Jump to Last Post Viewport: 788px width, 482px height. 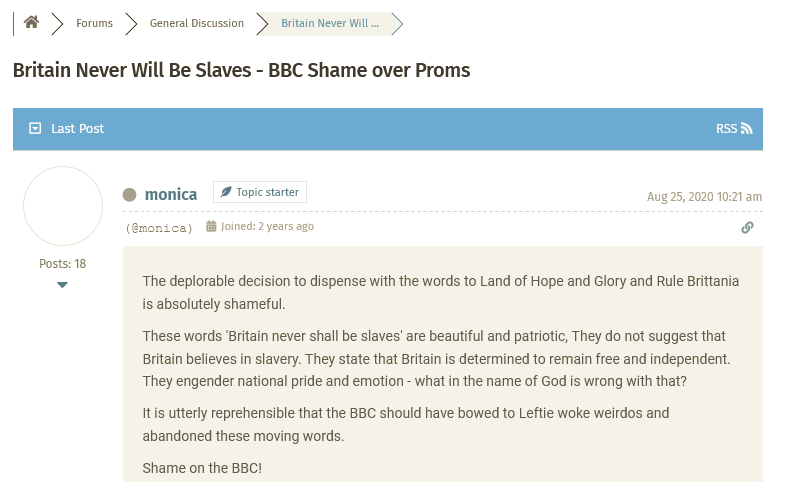point(77,128)
